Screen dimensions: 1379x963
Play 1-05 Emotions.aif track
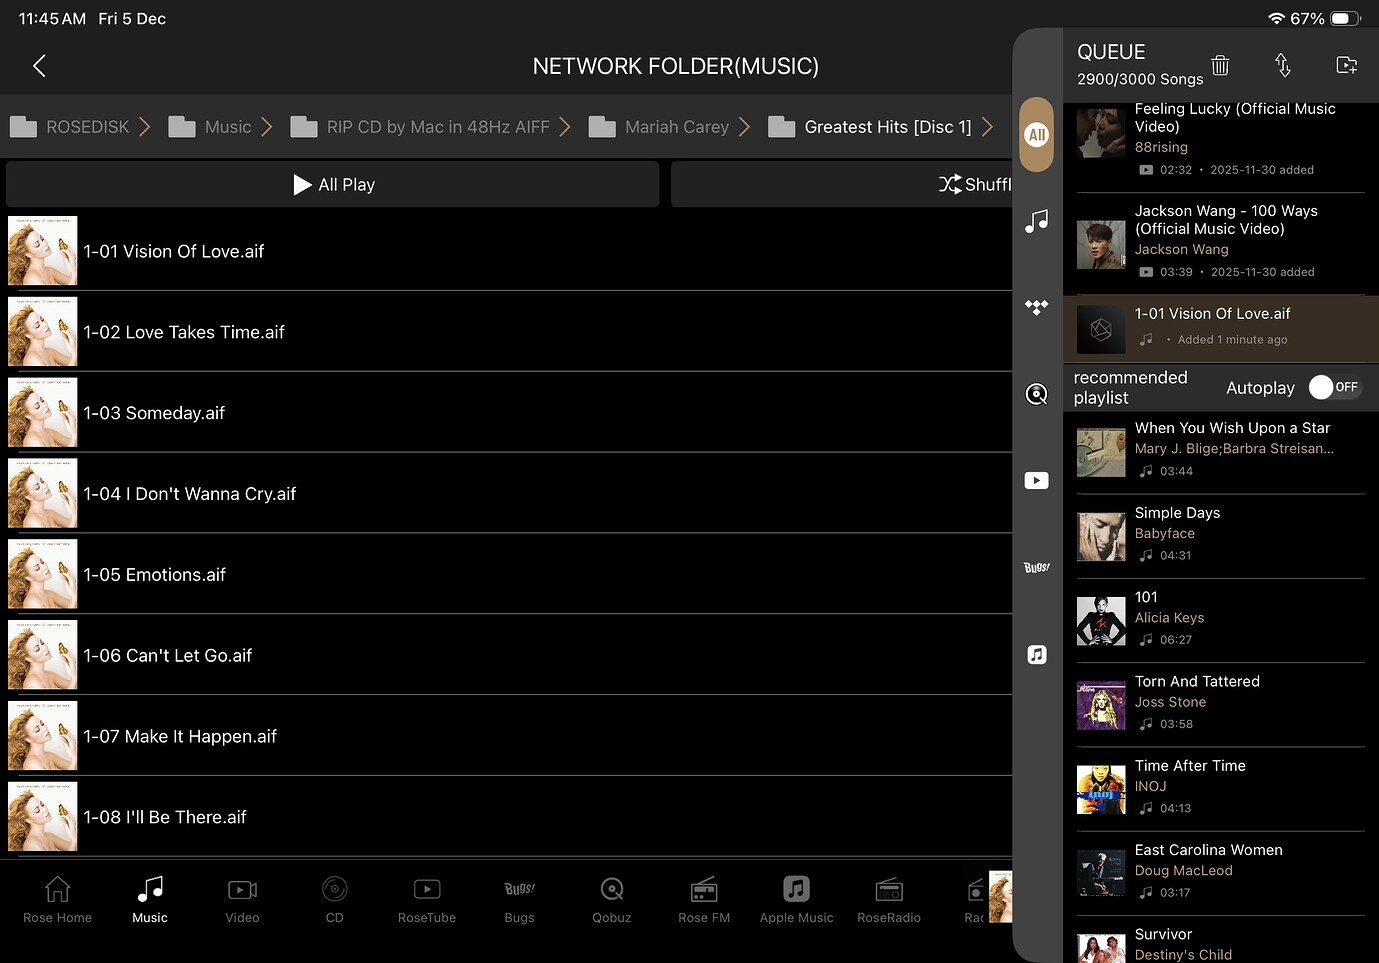pos(155,575)
